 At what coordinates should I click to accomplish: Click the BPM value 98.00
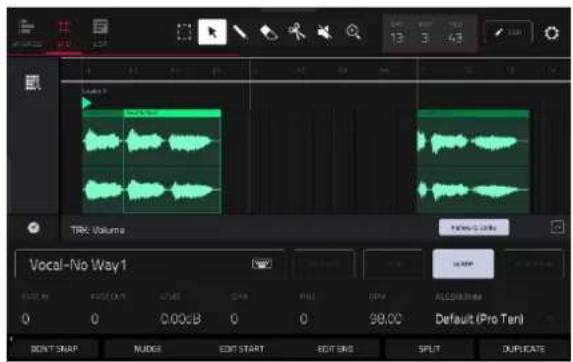pos(386,319)
